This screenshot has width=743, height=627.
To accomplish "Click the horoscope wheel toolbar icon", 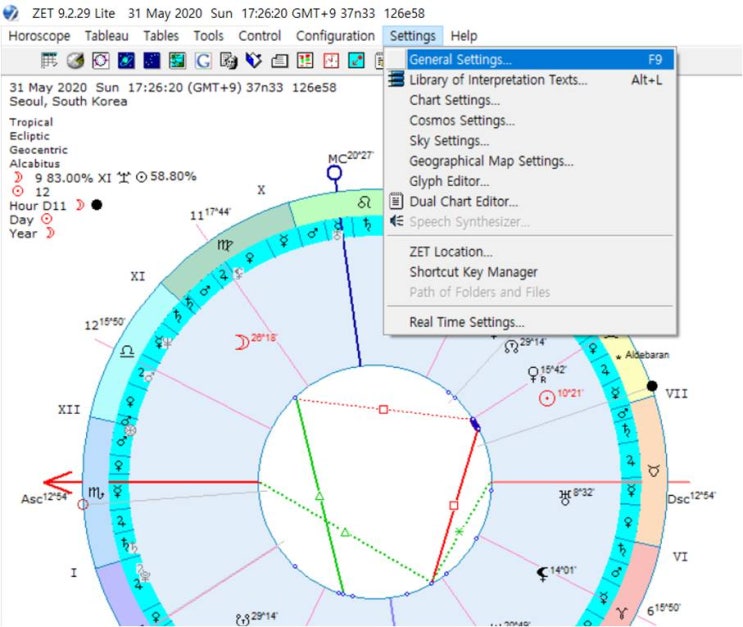I will 100,61.
